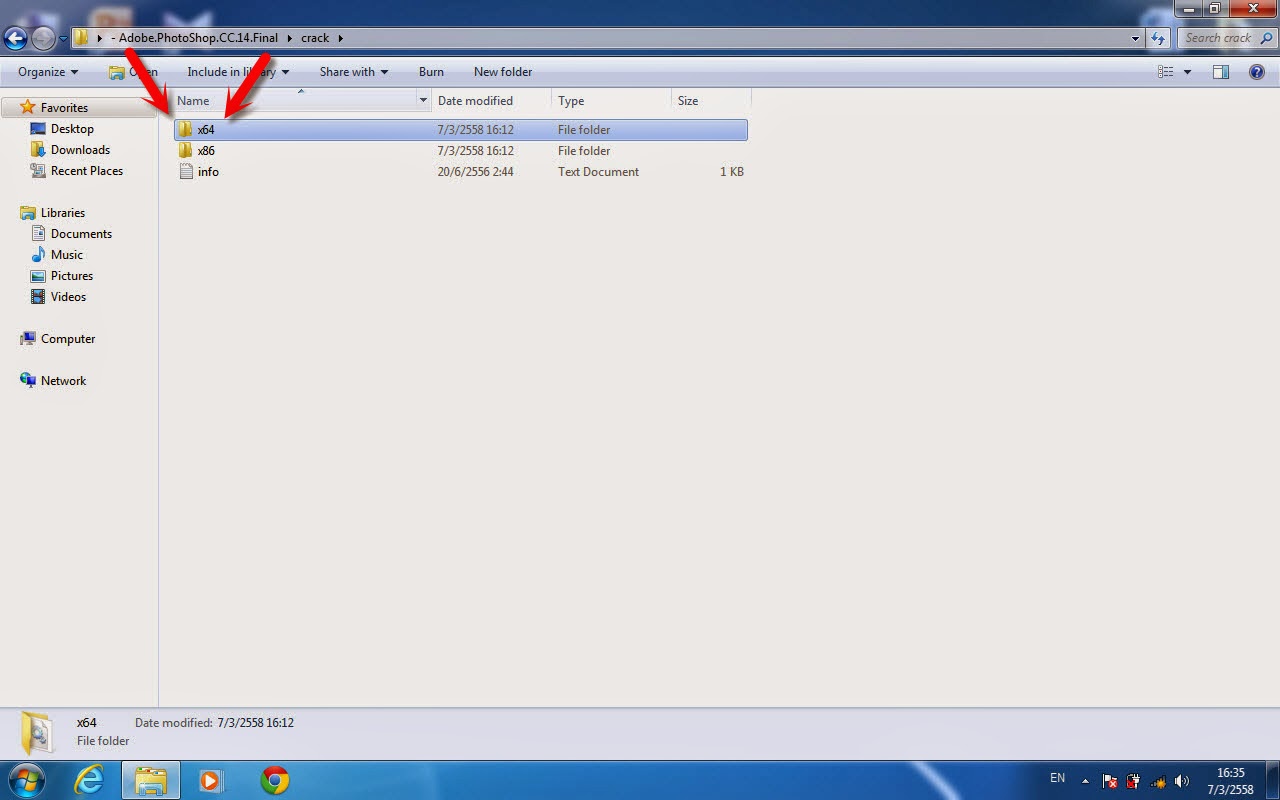This screenshot has height=800, width=1280.
Task: Click crack breadcrumb in address bar
Action: point(315,38)
